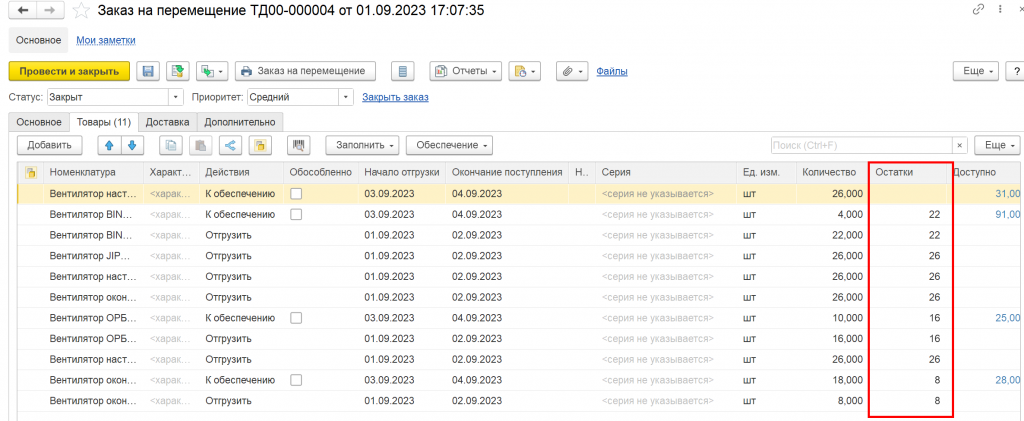Screen dimensions: 1024x421
Task: Click the Действия column header
Action: pyautogui.click(x=241, y=172)
